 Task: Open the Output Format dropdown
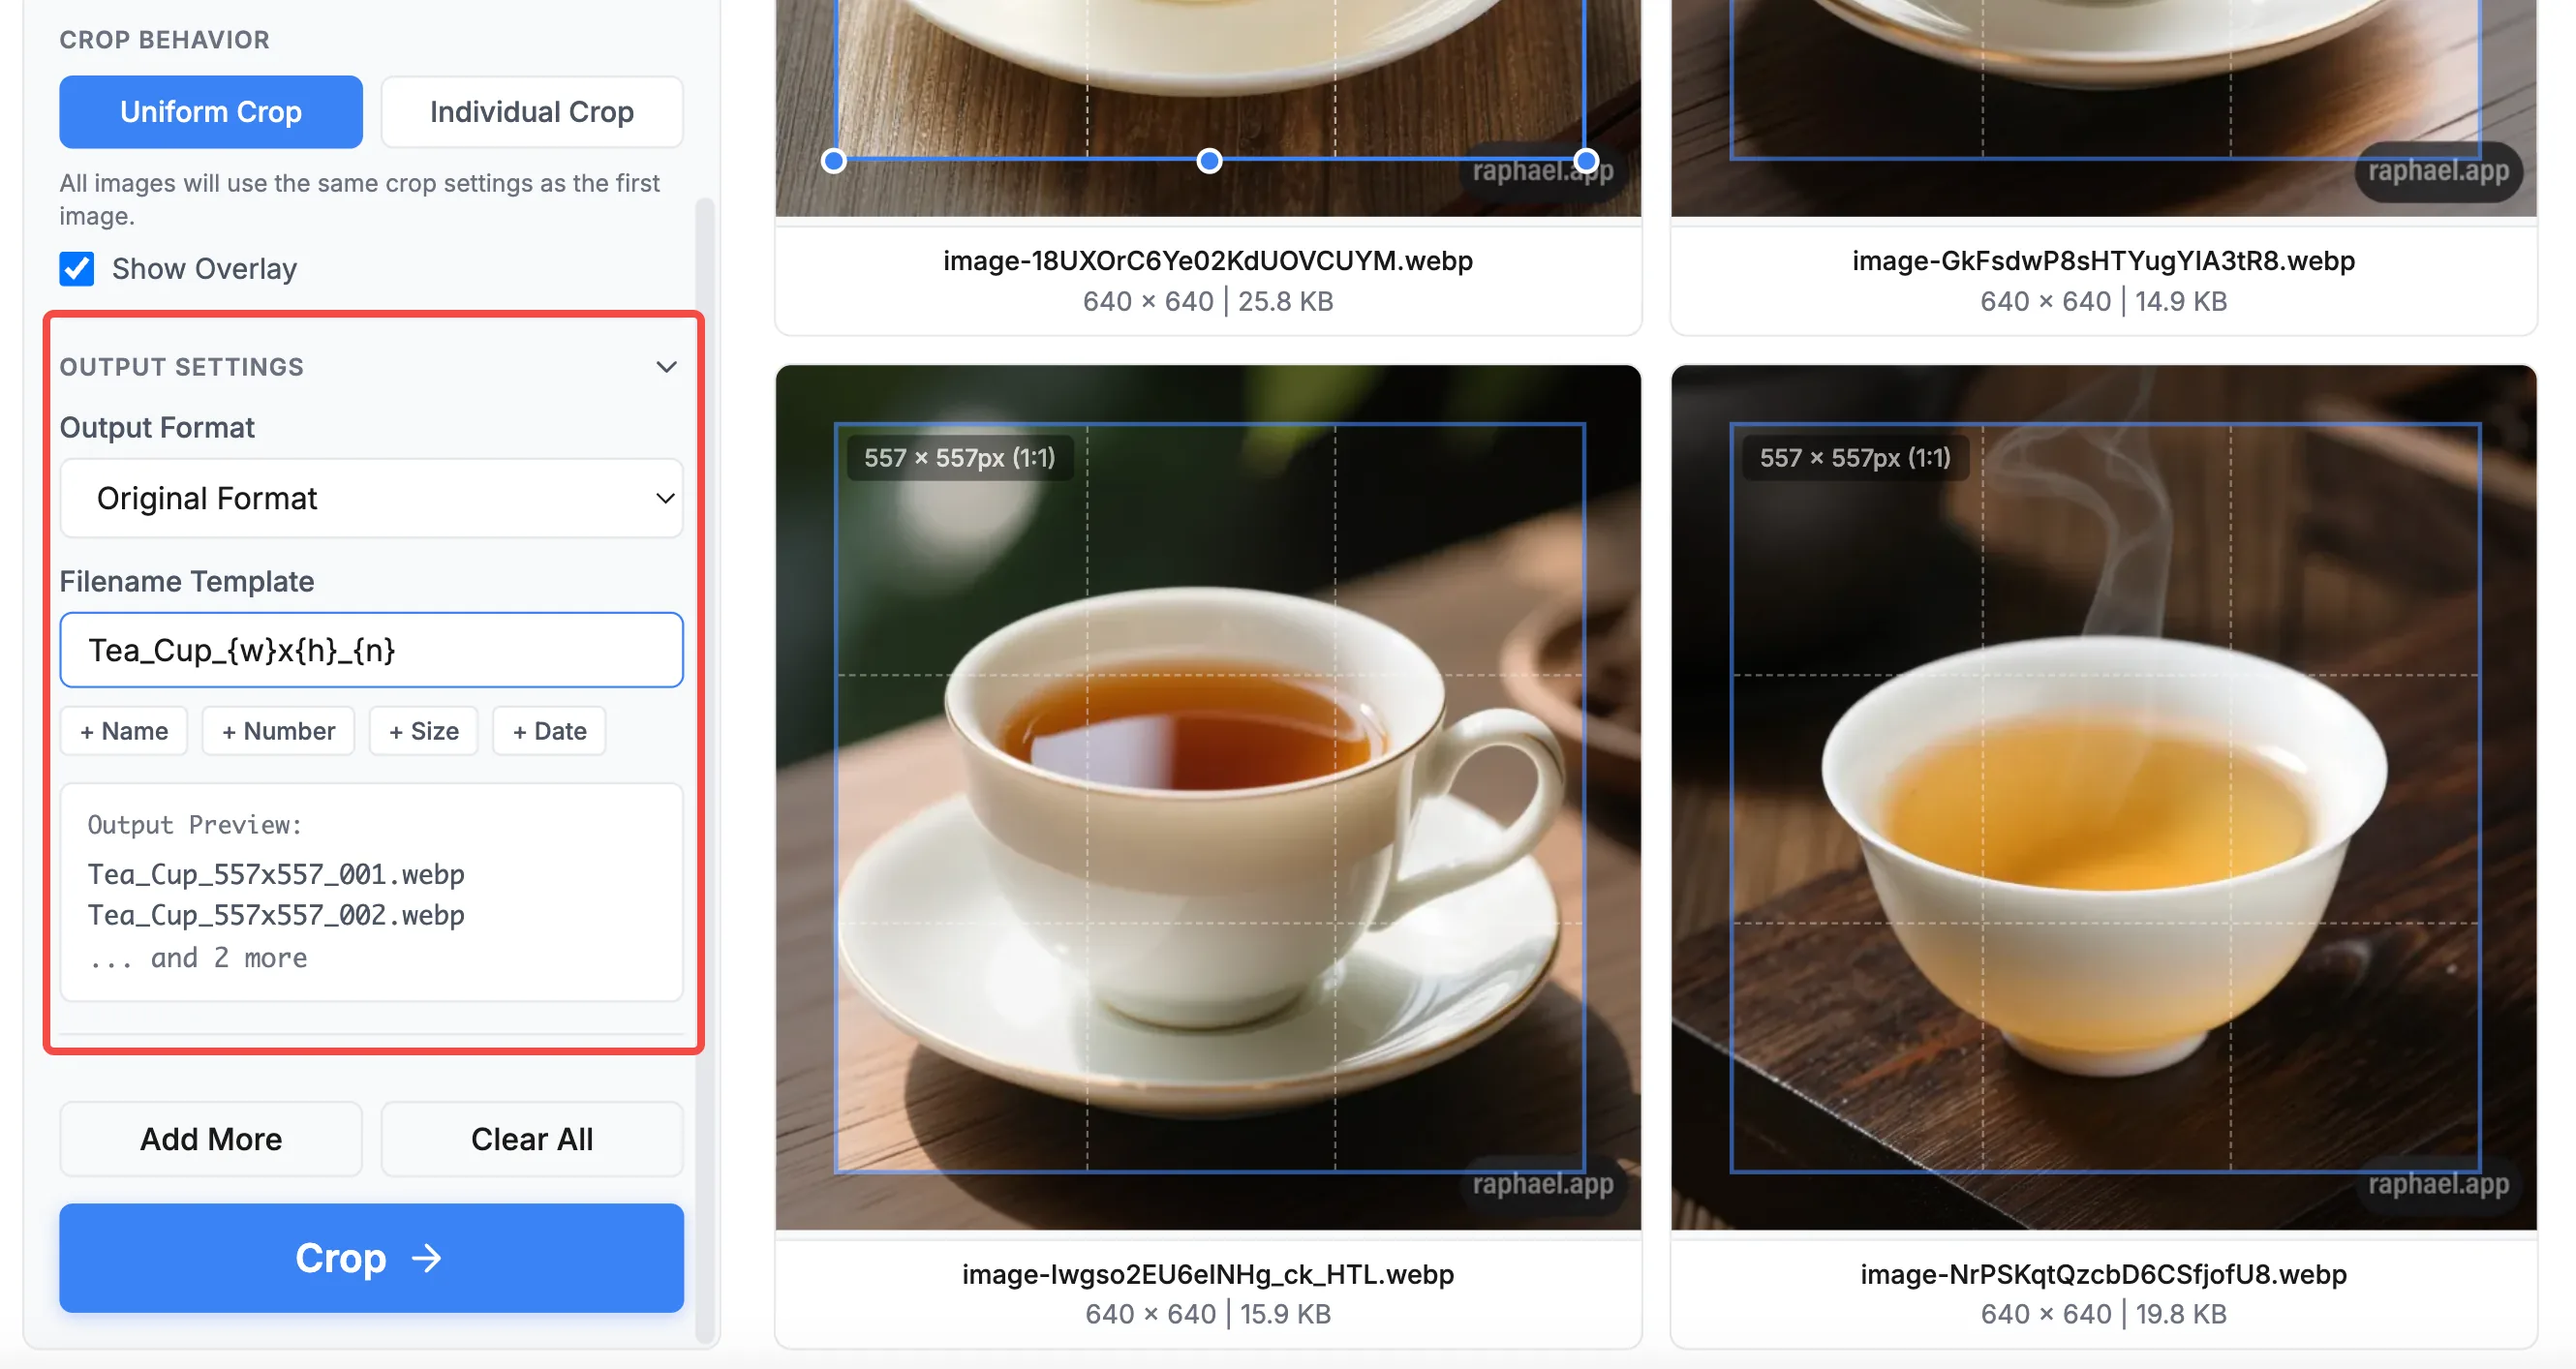coord(371,498)
